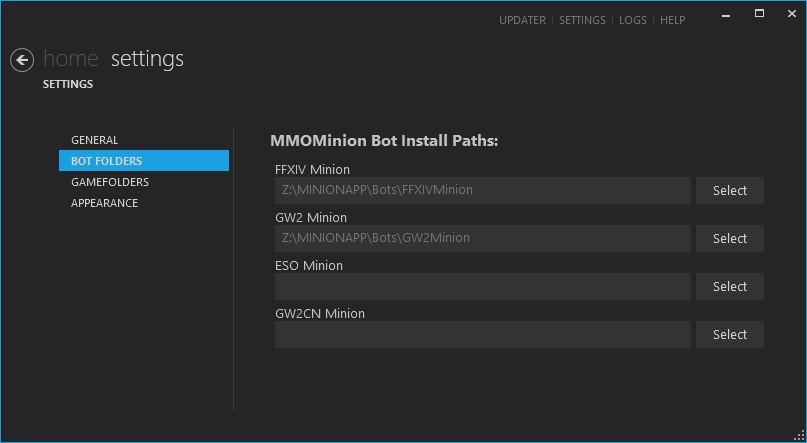The height and width of the screenshot is (443, 807).
Task: Click the GW2CN Minion path field
Action: (x=483, y=334)
